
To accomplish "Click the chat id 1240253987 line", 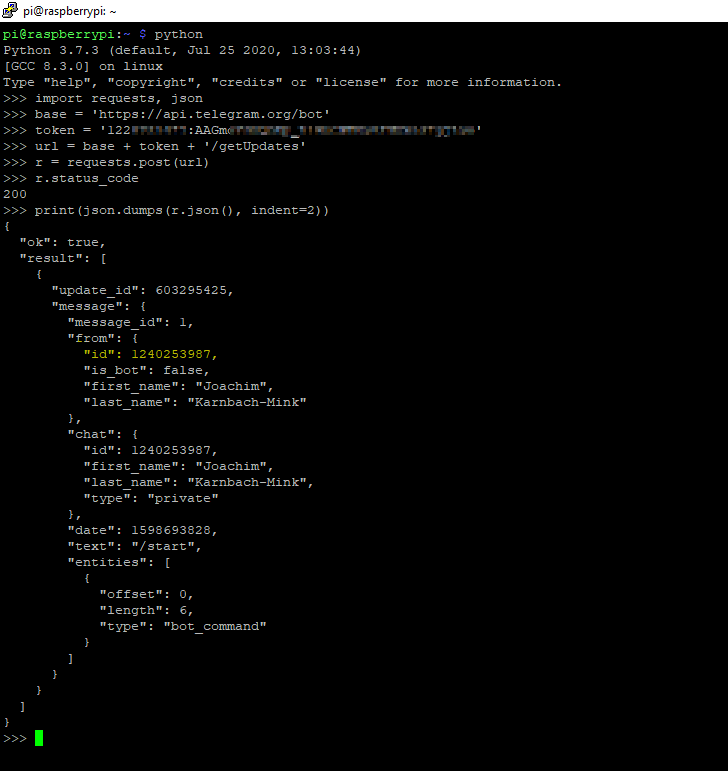I will pyautogui.click(x=150, y=450).
